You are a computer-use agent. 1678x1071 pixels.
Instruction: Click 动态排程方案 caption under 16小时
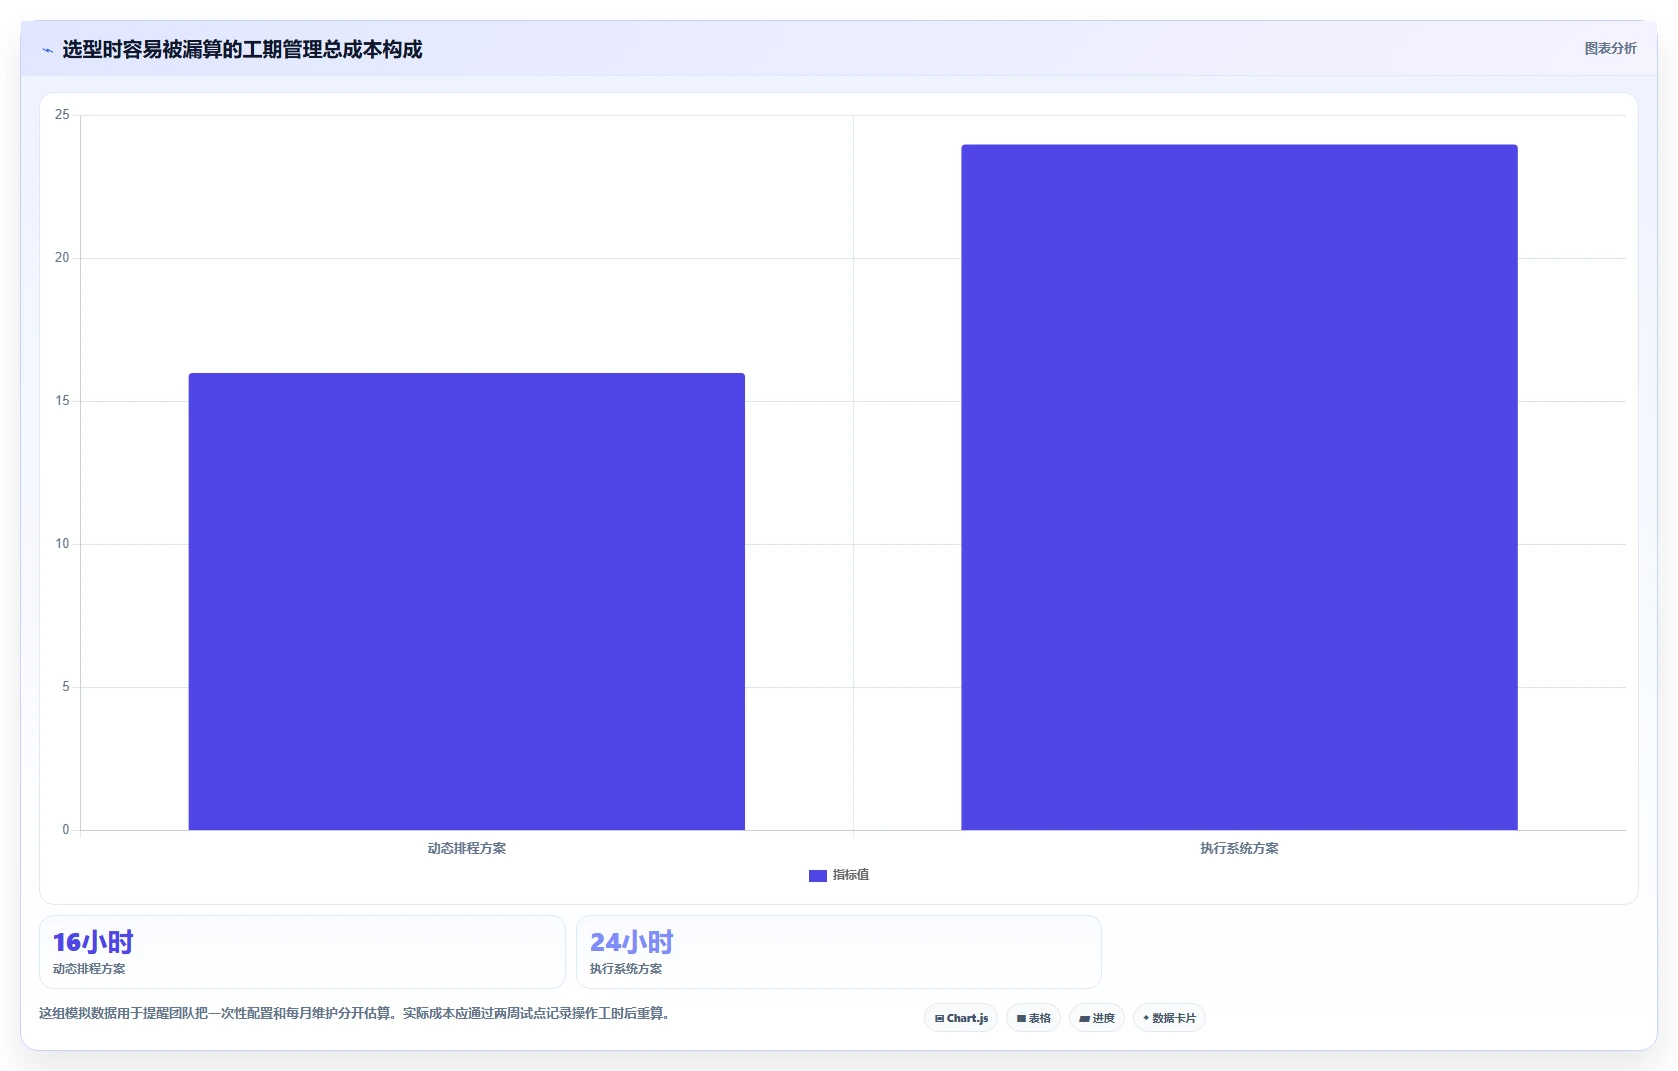89,969
